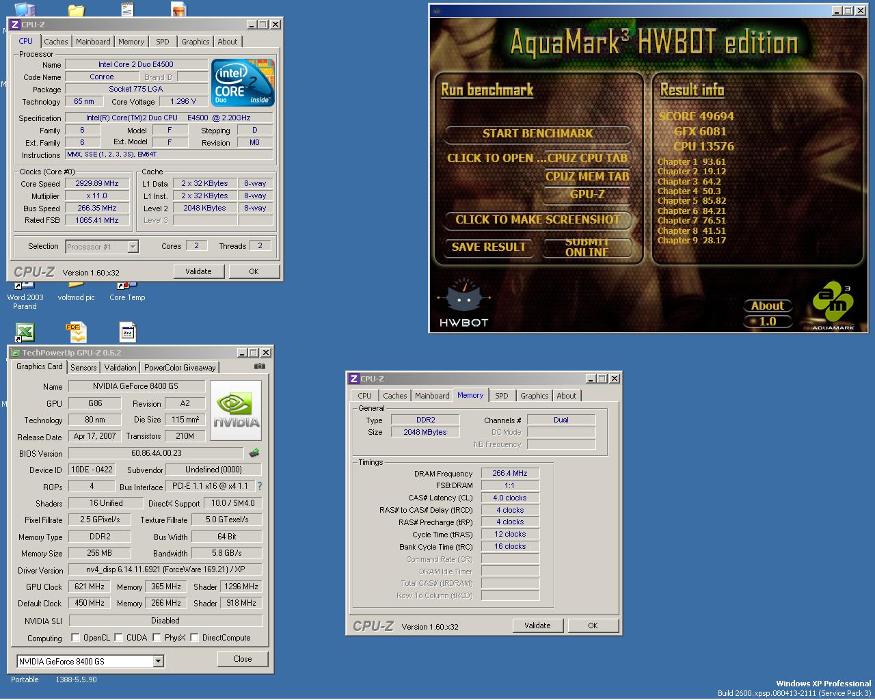Click the Chapter 1 93.61 result line

click(x=691, y=162)
